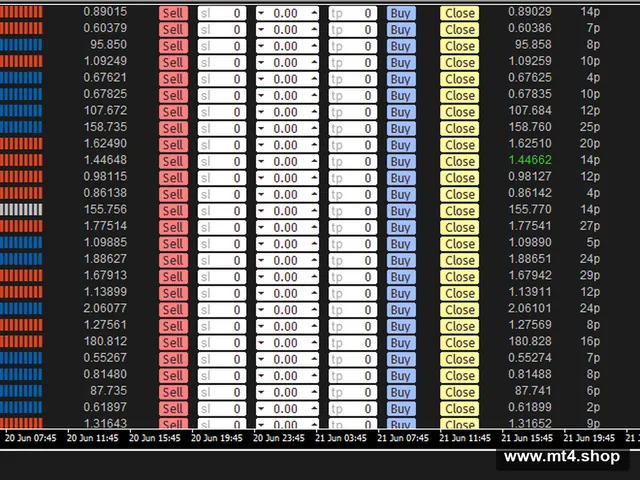Click white strength bars beside 155.756
The image size is (640, 480).
tap(21, 209)
